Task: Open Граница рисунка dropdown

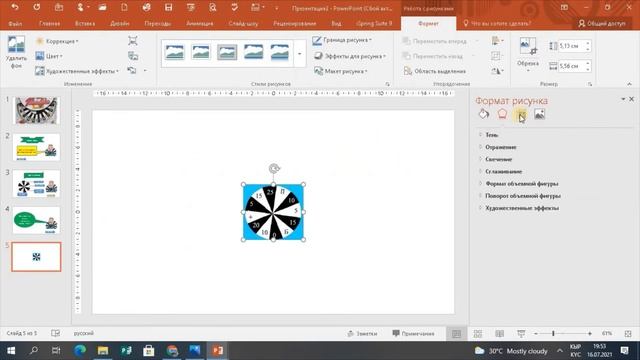Action: 342,40
